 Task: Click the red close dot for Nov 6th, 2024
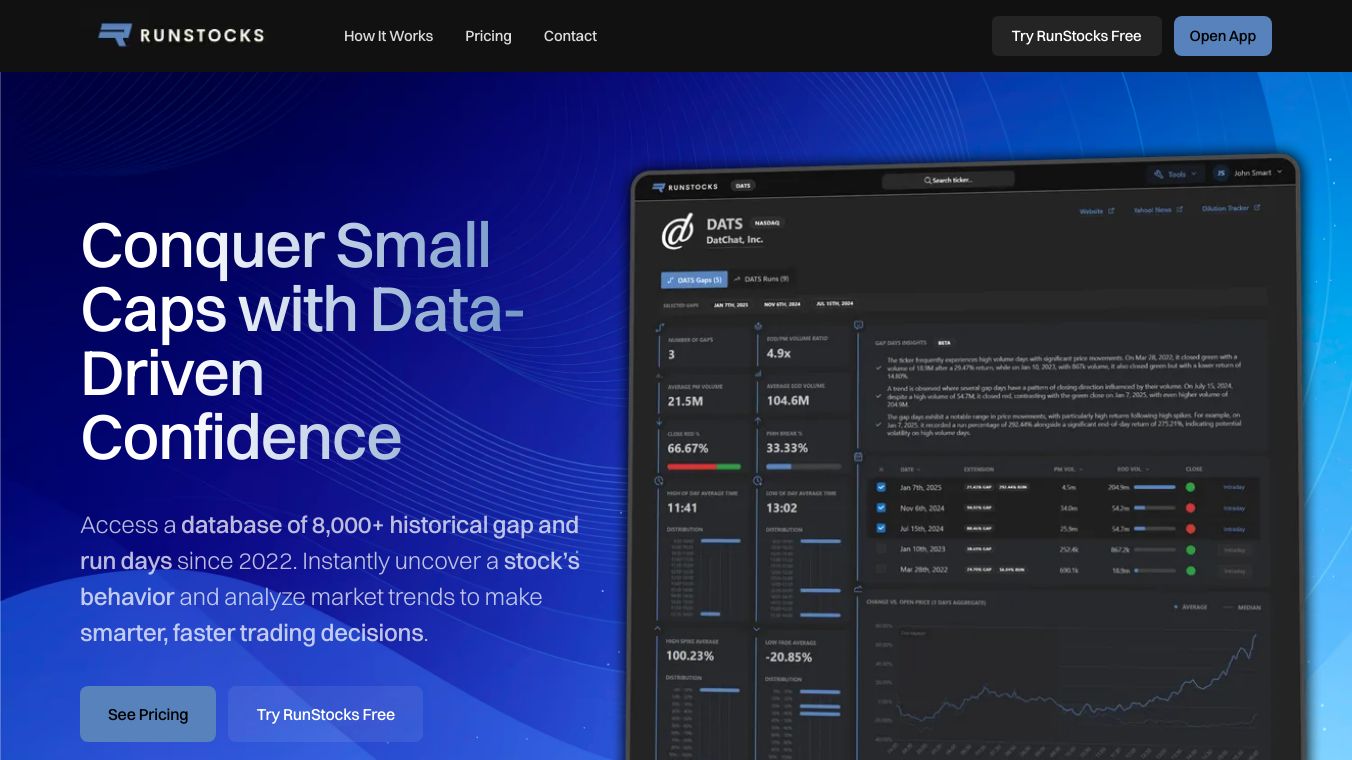1190,508
